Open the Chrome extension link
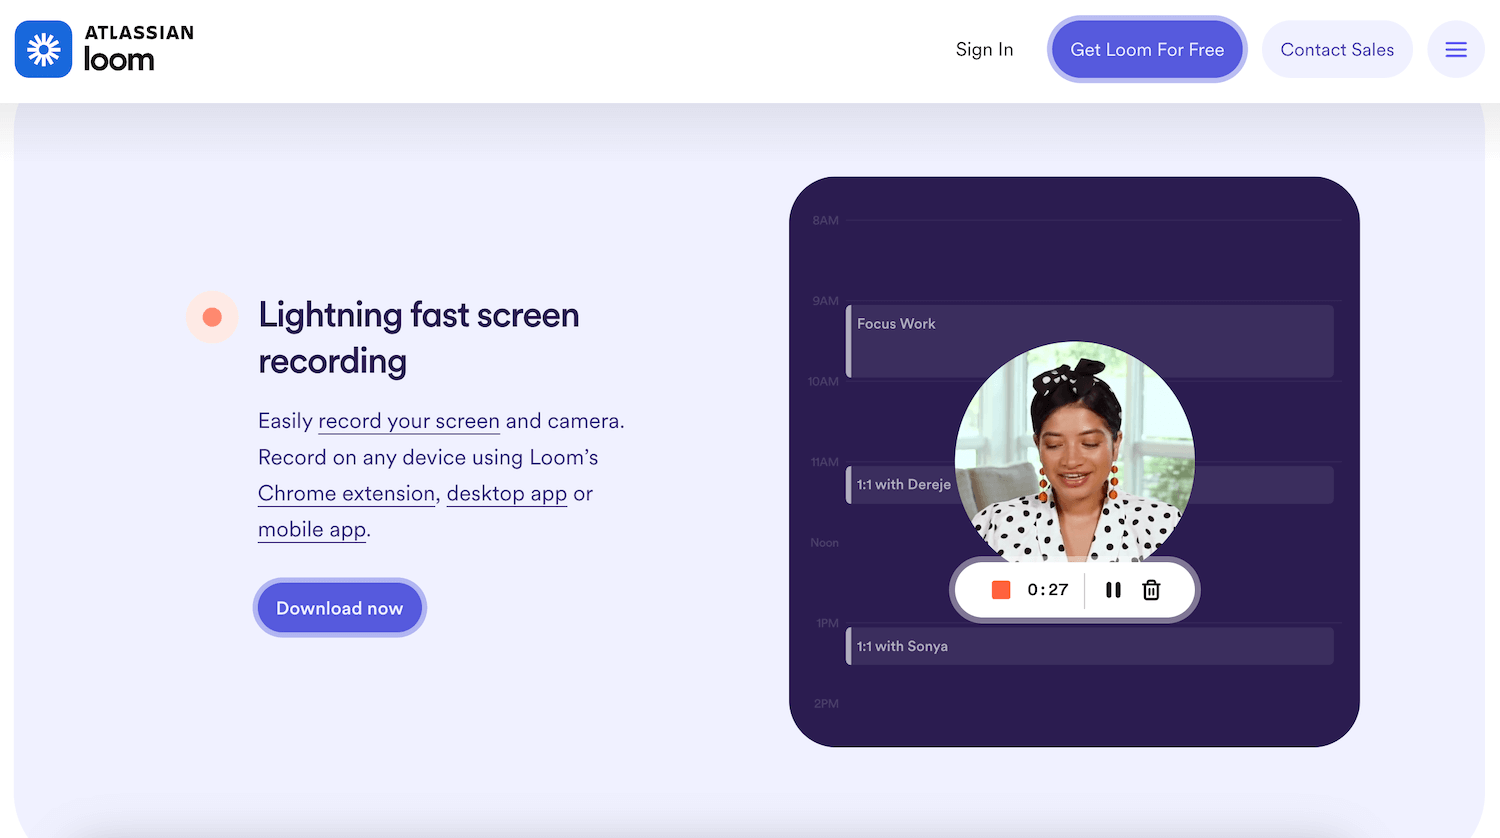1500x838 pixels. point(347,493)
